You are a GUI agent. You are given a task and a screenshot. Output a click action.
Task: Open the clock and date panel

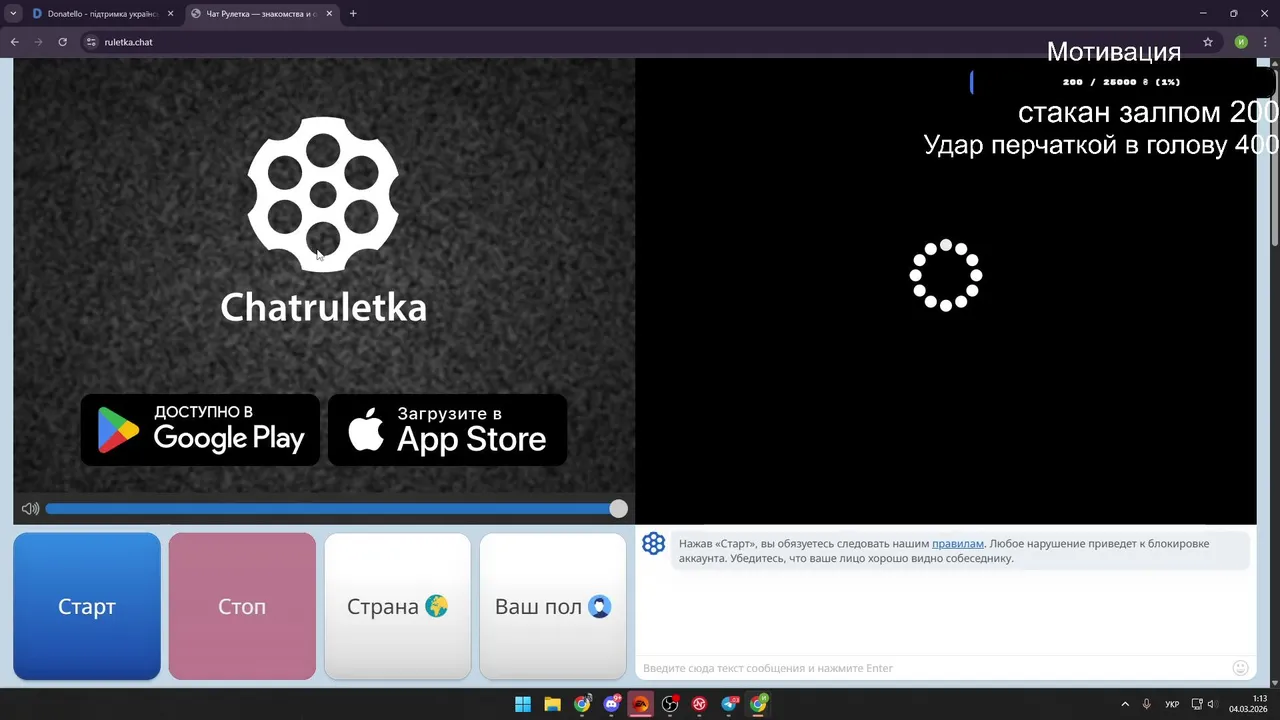[x=1248, y=704]
